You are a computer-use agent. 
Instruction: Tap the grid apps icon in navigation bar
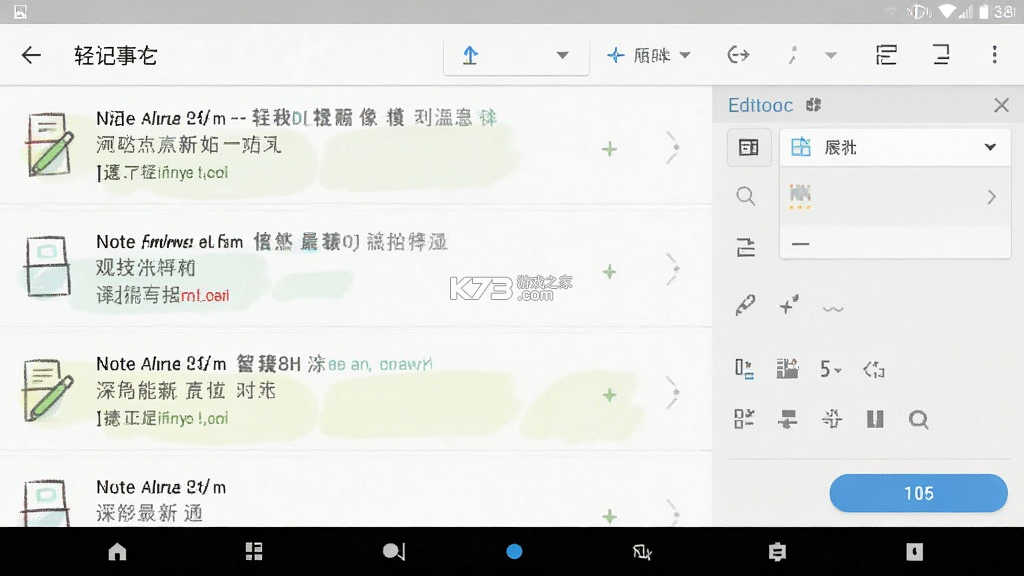click(254, 552)
